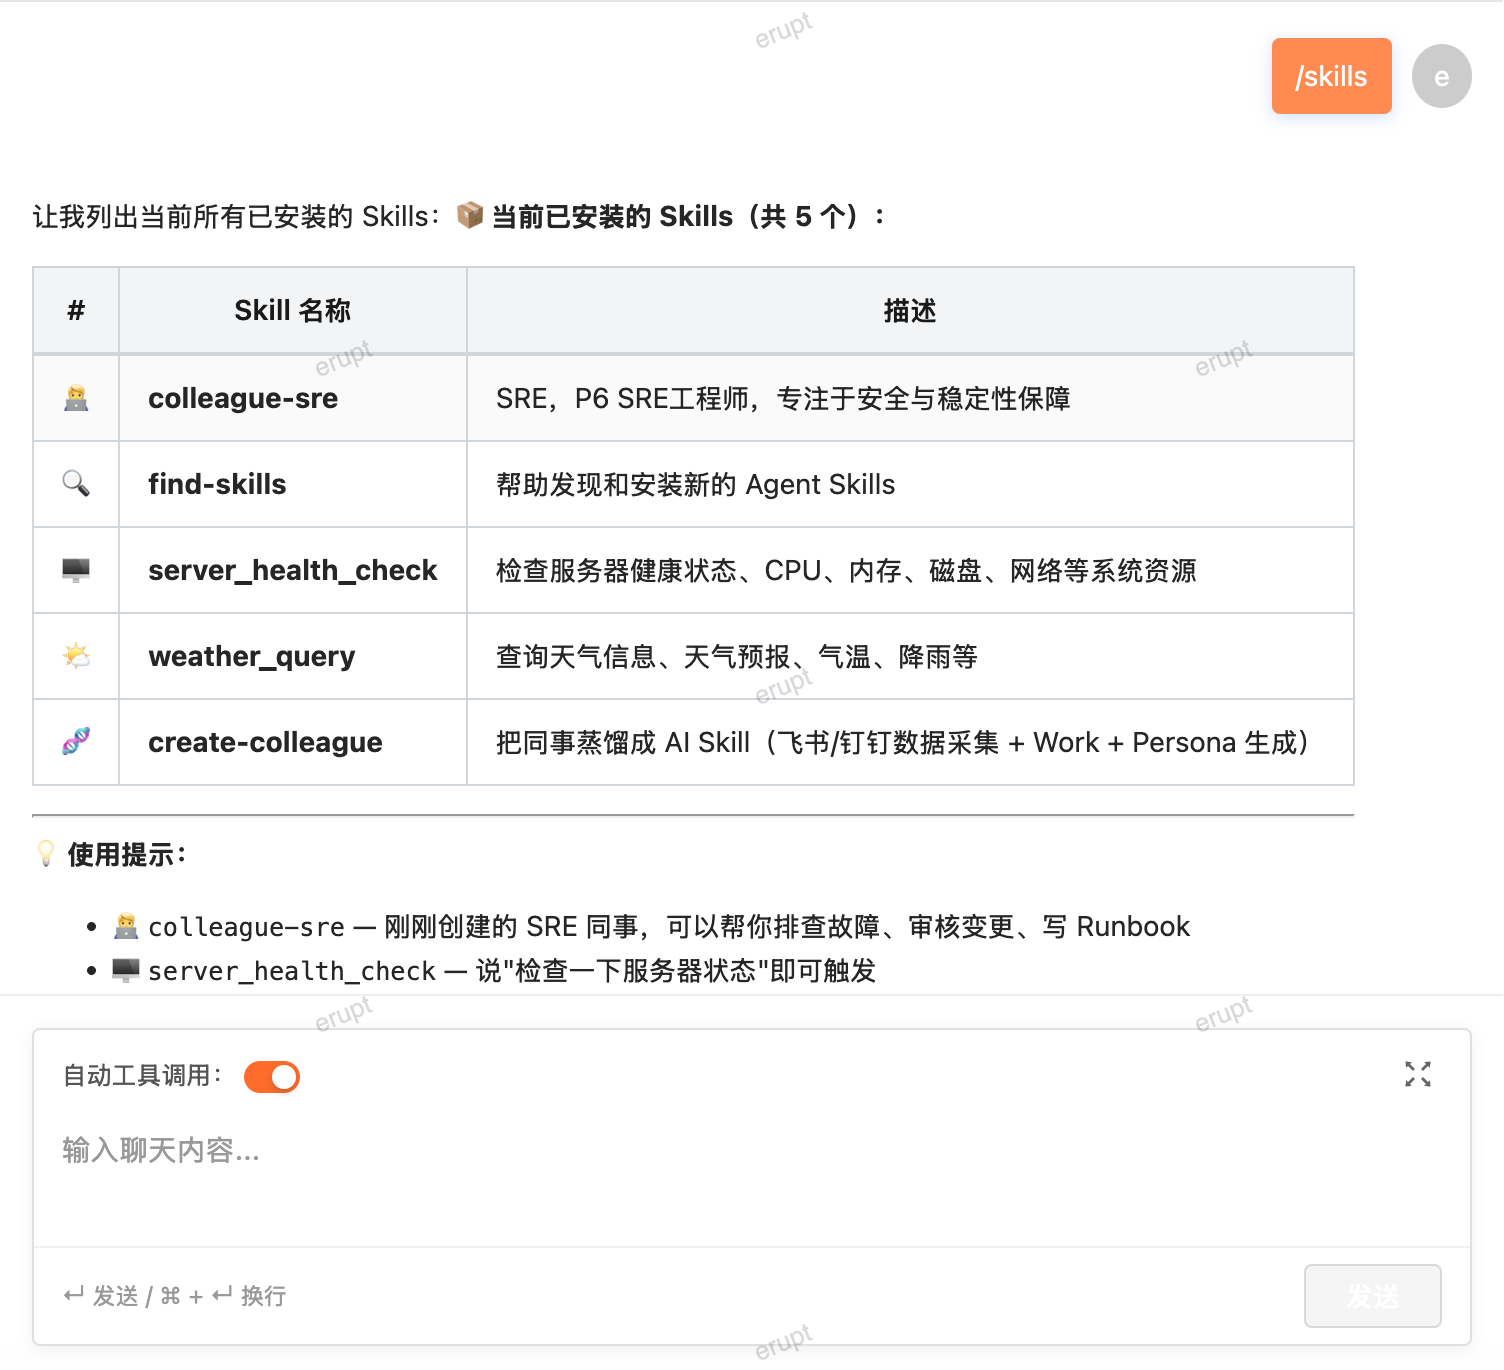Click the Skill 名称 column header
This screenshot has width=1504, height=1370.
(293, 311)
